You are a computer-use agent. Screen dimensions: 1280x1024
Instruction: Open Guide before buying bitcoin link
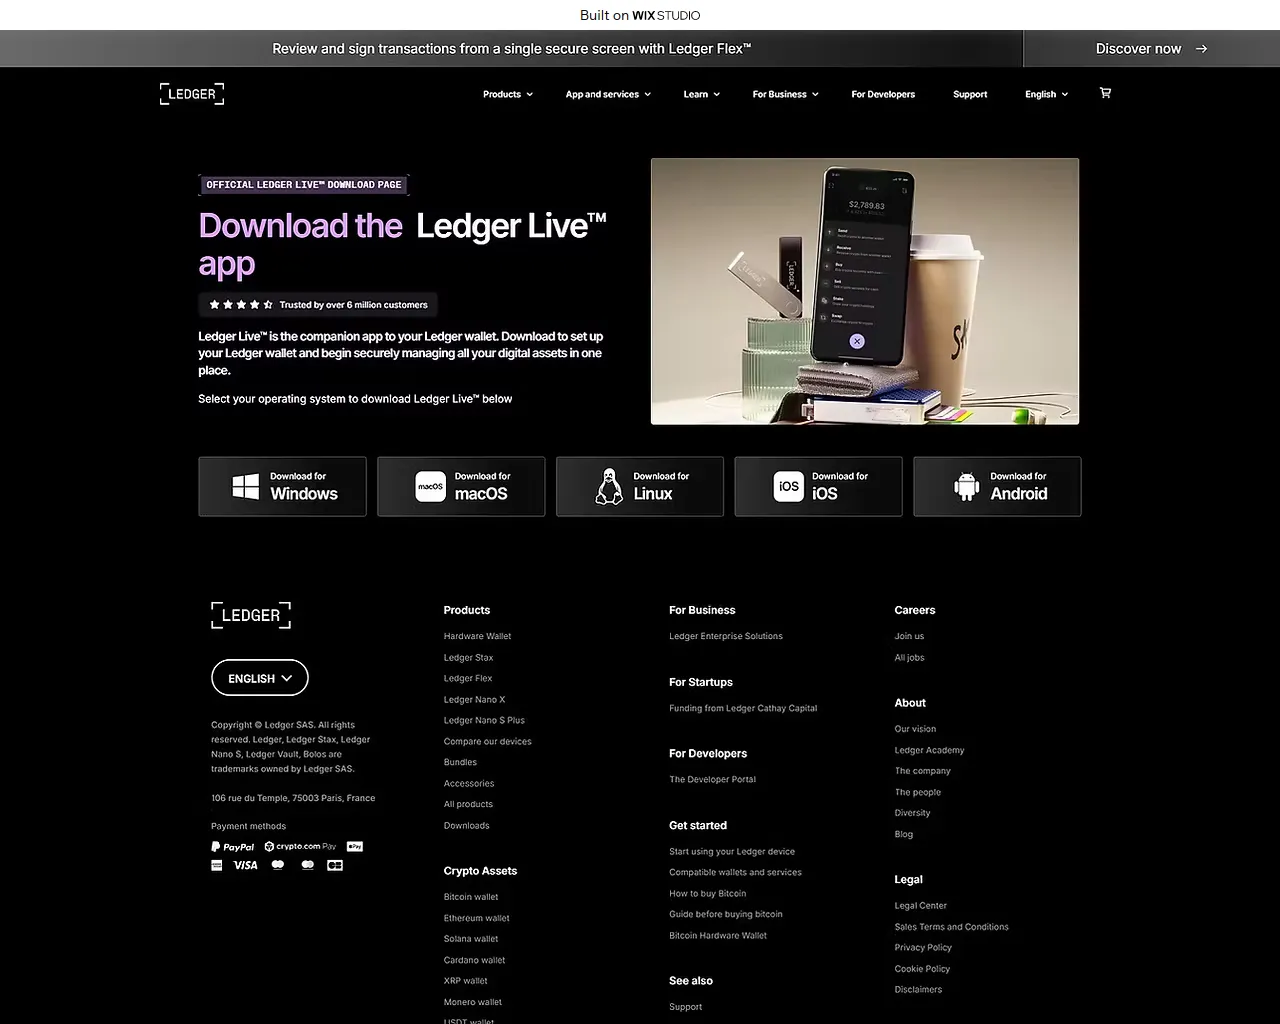(726, 914)
